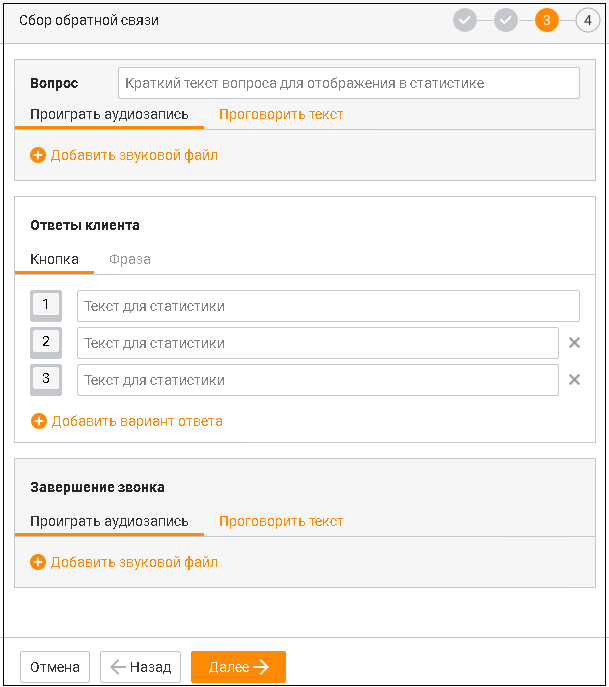Switch to Проговорить текст in Завершение звонка
Image resolution: width=609 pixels, height=687 pixels.
pos(281,521)
